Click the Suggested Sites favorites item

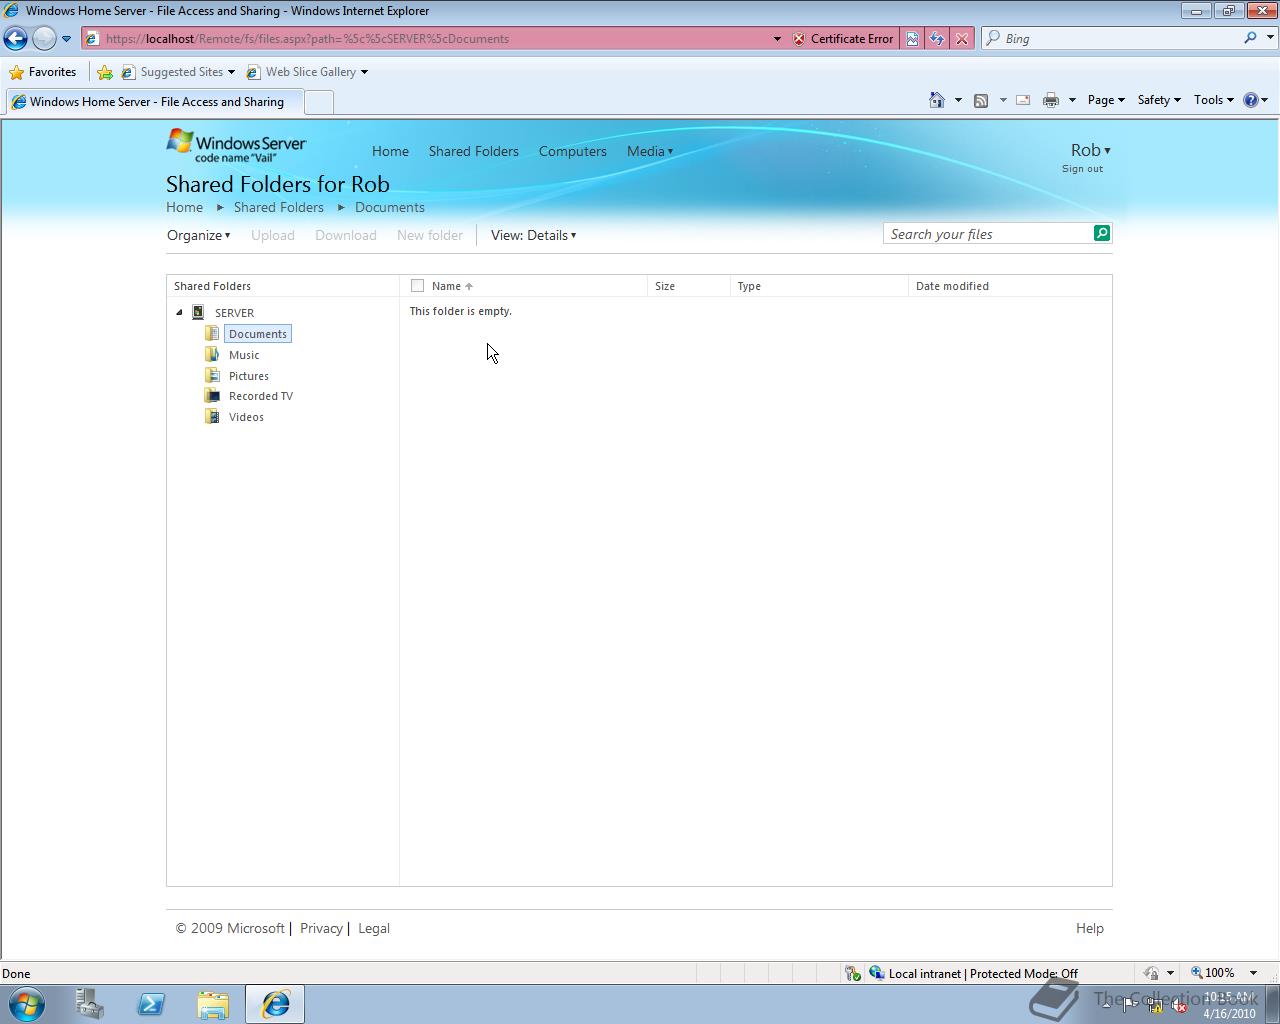click(x=178, y=72)
